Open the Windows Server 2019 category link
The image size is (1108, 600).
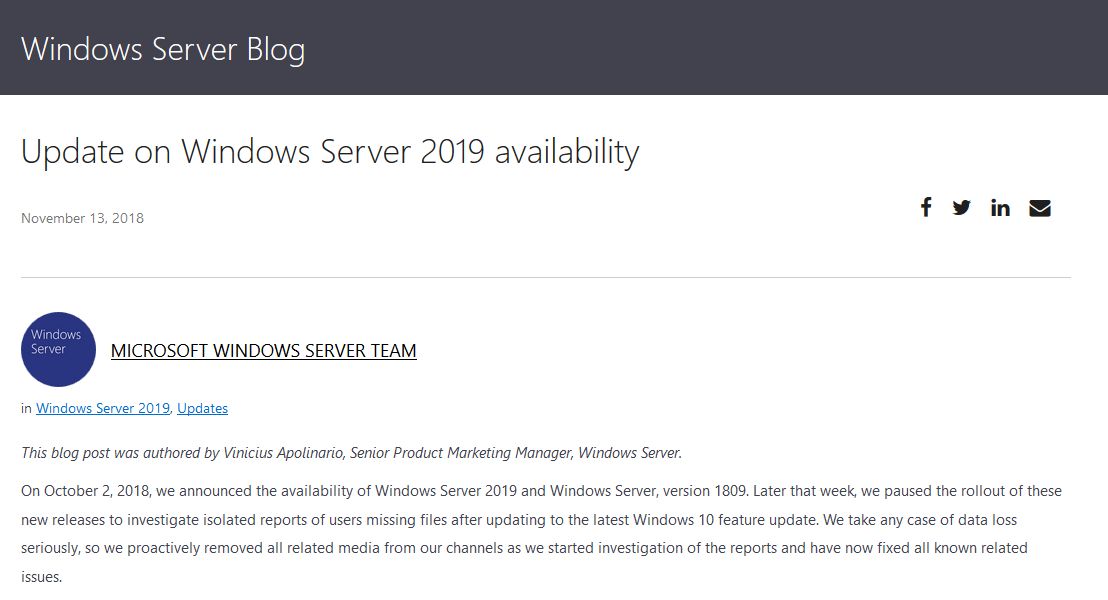102,408
